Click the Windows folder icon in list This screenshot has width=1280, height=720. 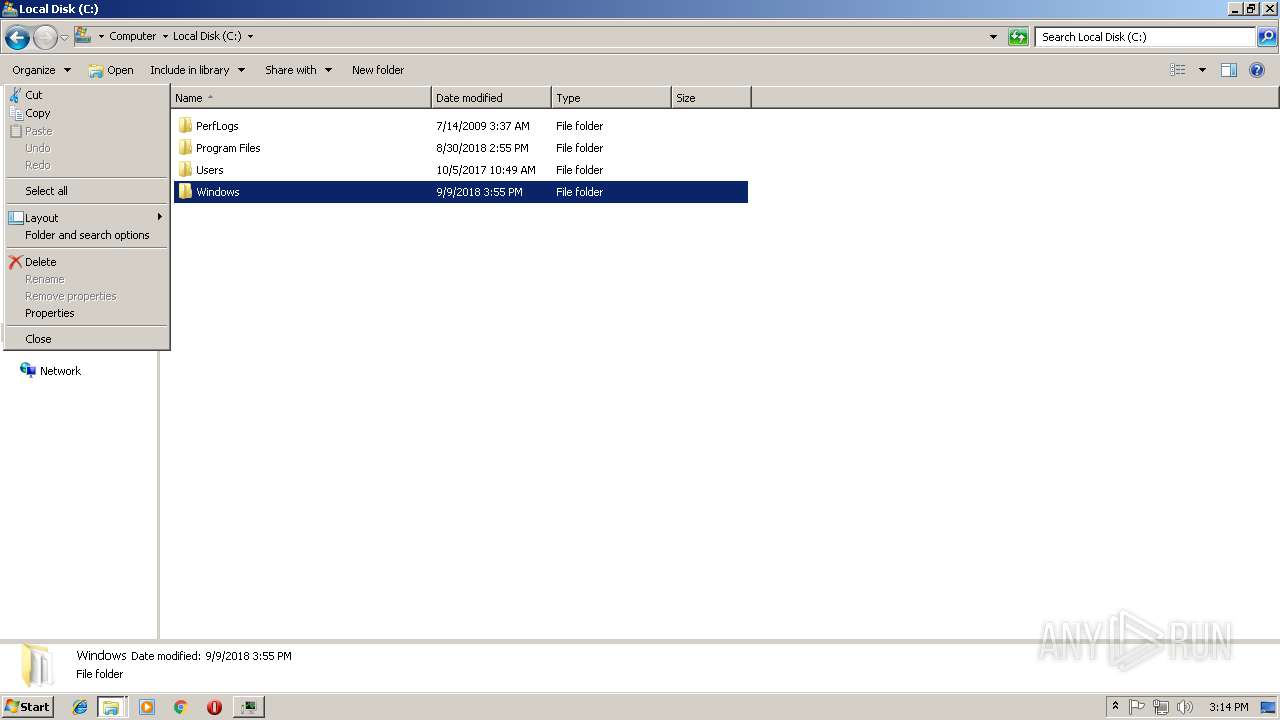185,192
